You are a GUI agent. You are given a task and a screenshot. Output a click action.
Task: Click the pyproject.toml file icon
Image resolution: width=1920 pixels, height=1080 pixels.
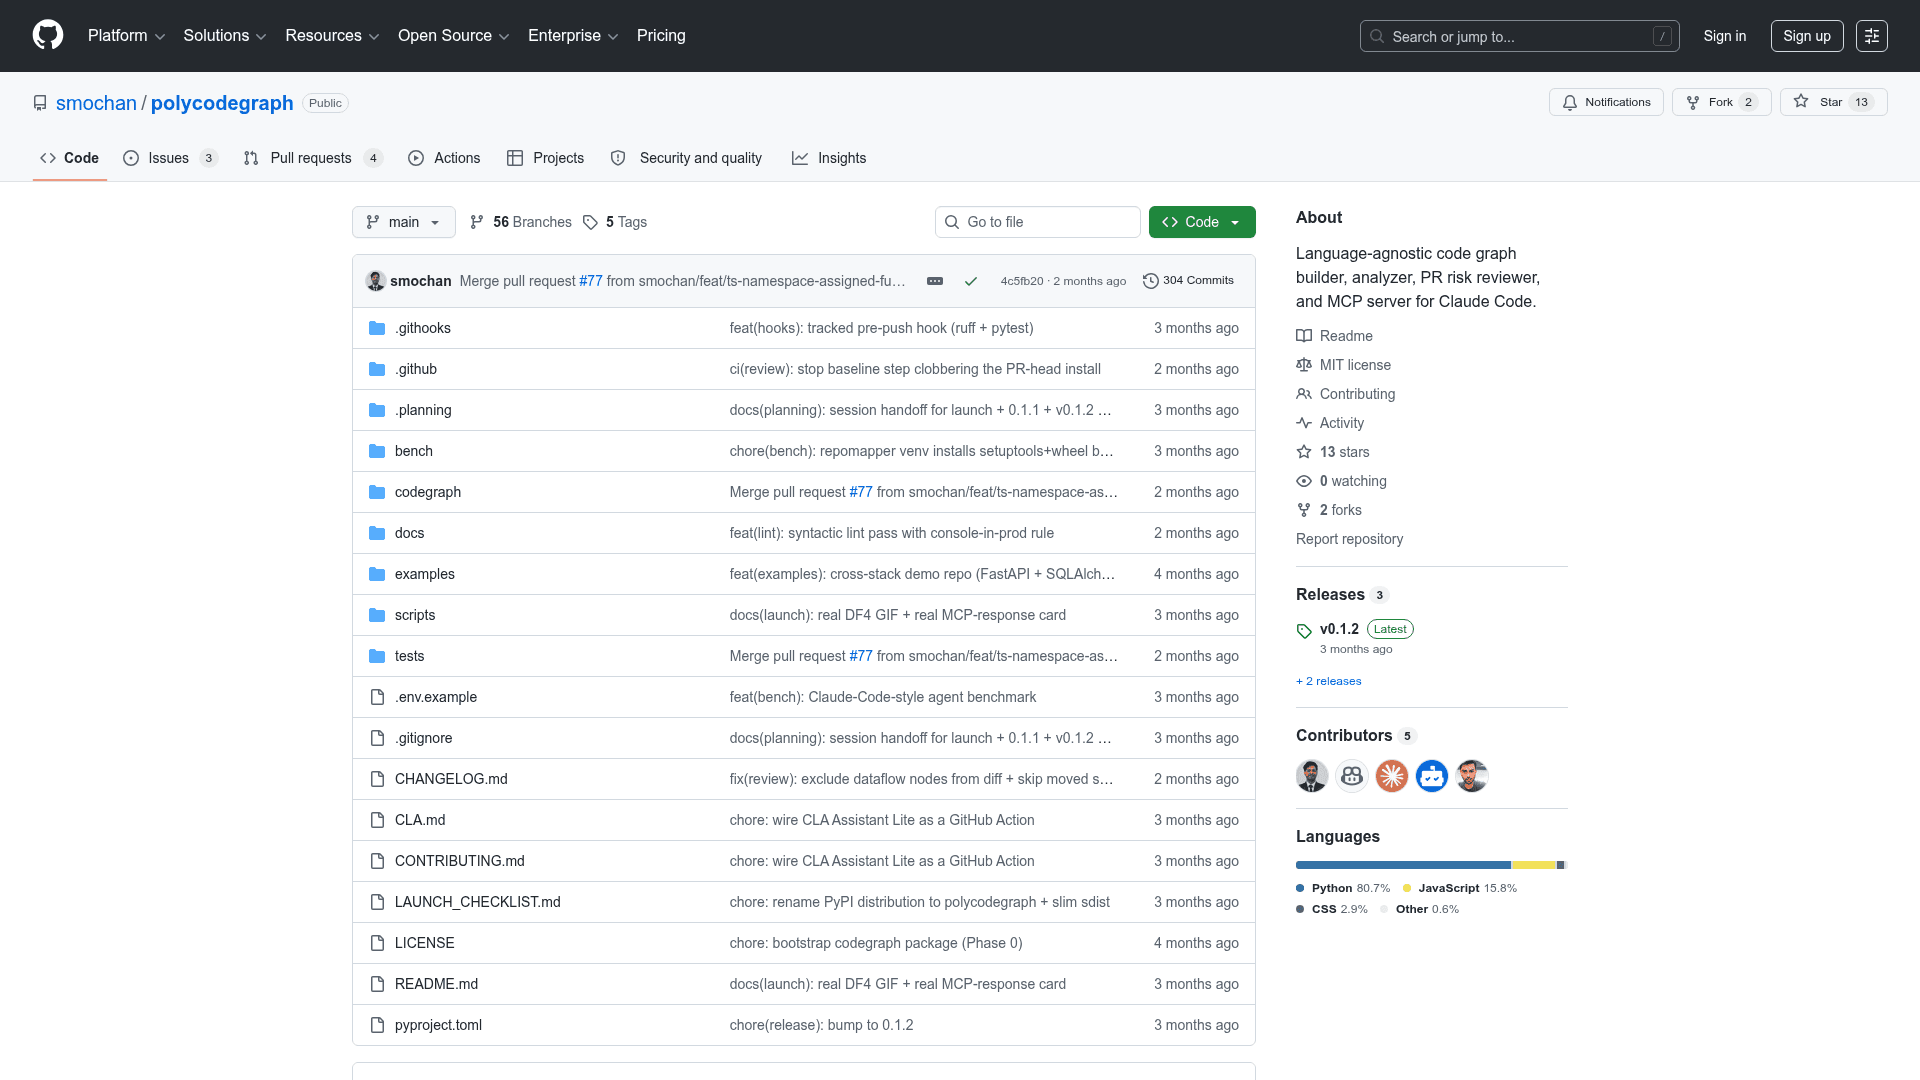pyautogui.click(x=377, y=1025)
